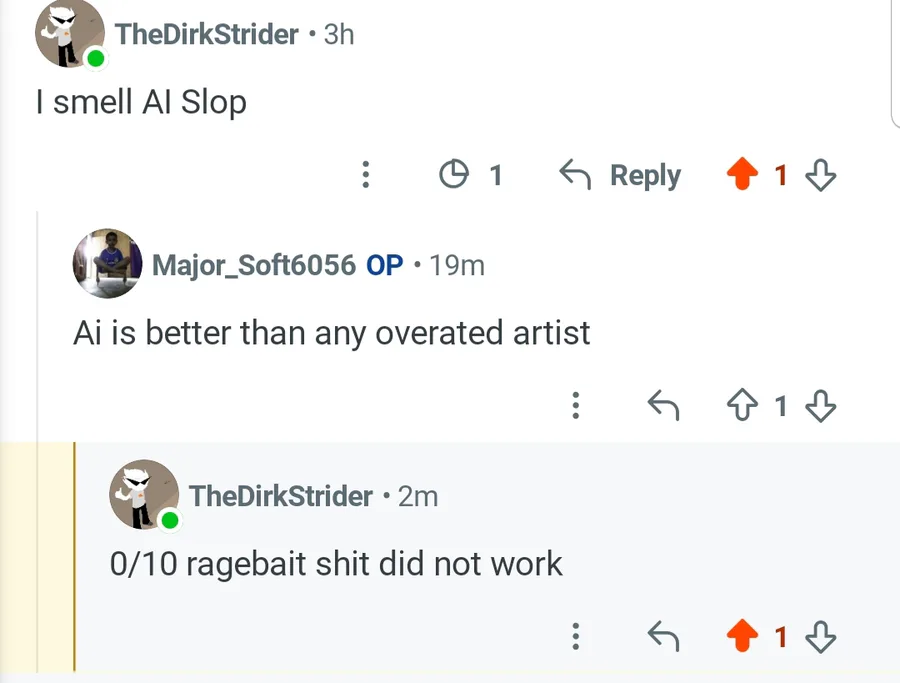The width and height of the screenshot is (900, 683).
Task: Open three-dot menu on ragebait comment
Action: click(575, 636)
